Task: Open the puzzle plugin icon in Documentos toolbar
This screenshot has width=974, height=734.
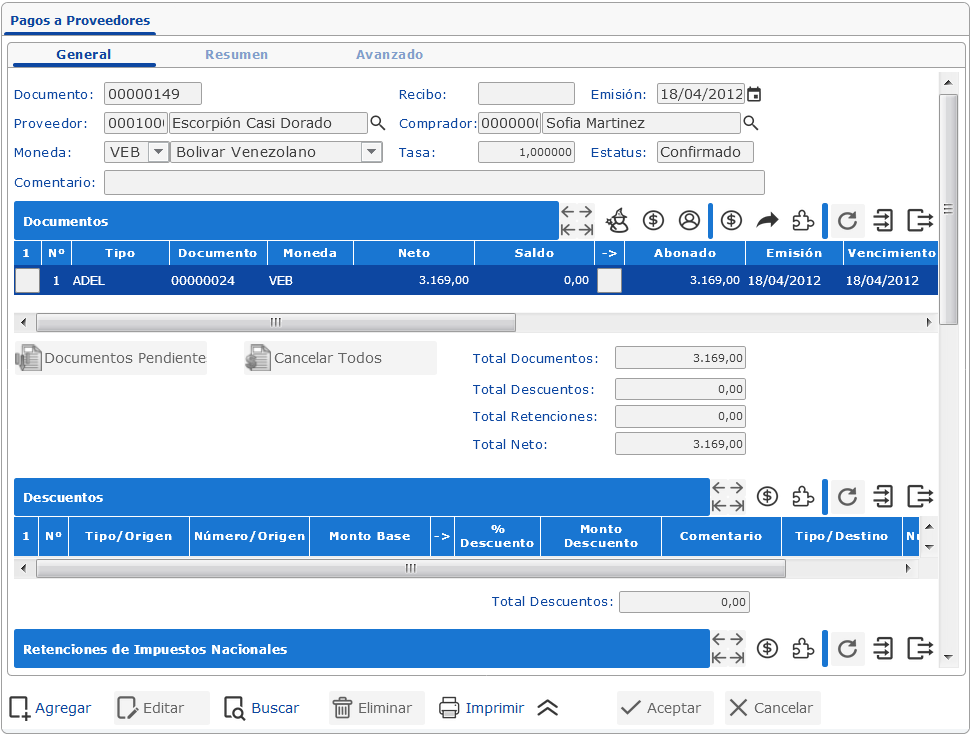Action: 803,220
